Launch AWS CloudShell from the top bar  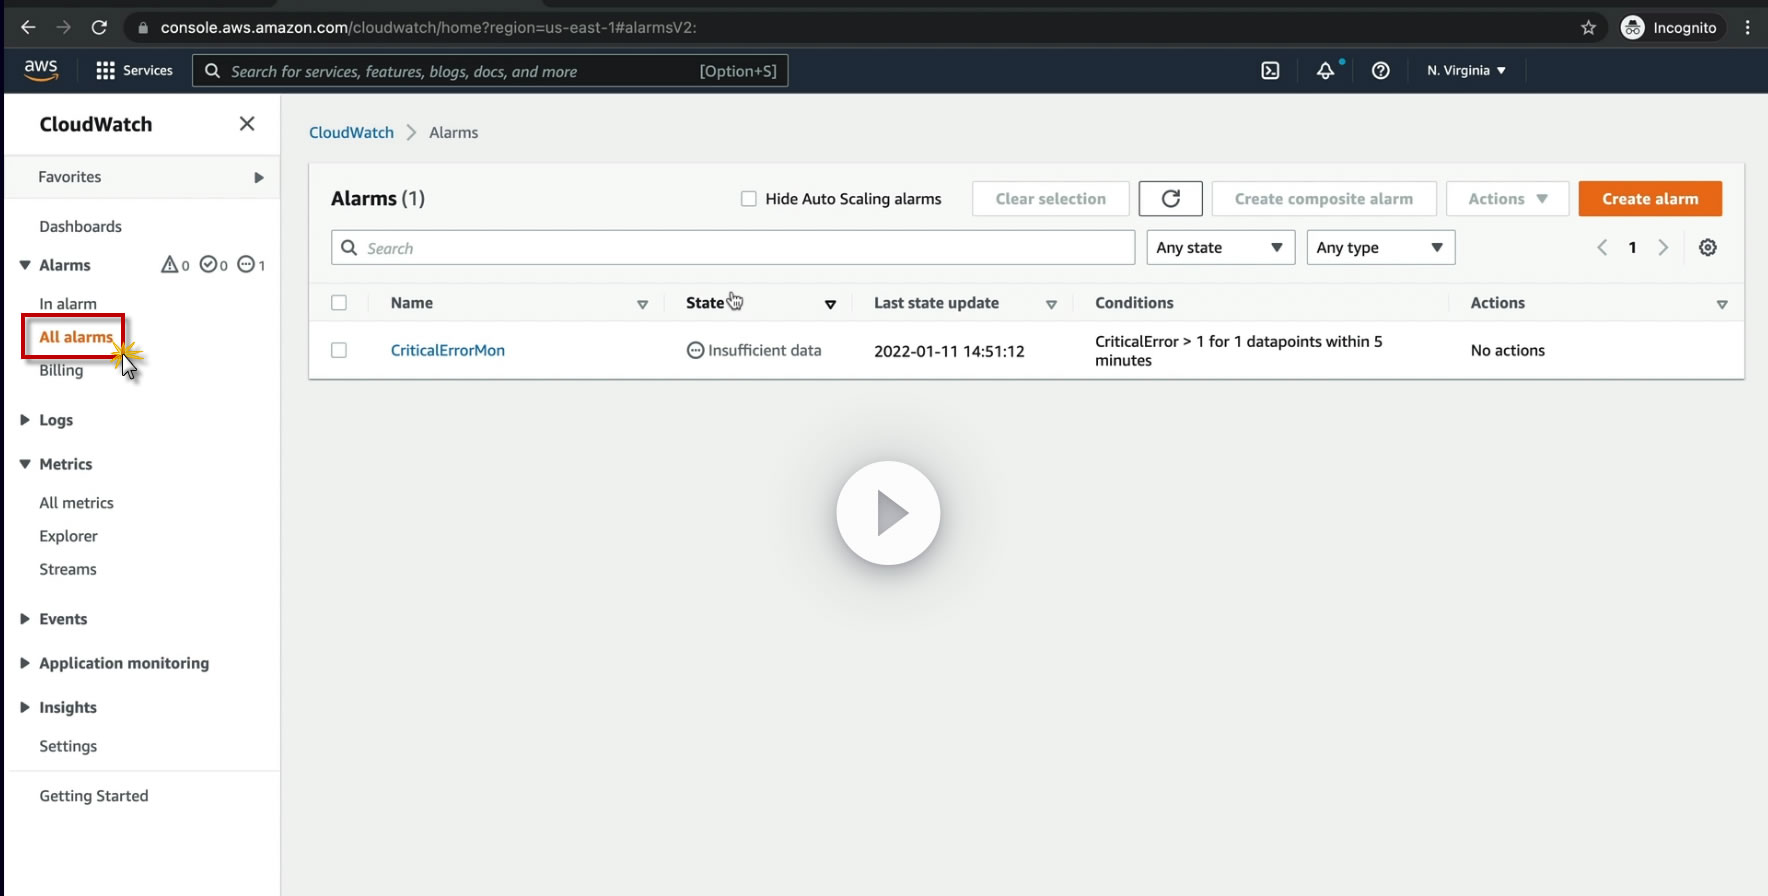tap(1270, 71)
